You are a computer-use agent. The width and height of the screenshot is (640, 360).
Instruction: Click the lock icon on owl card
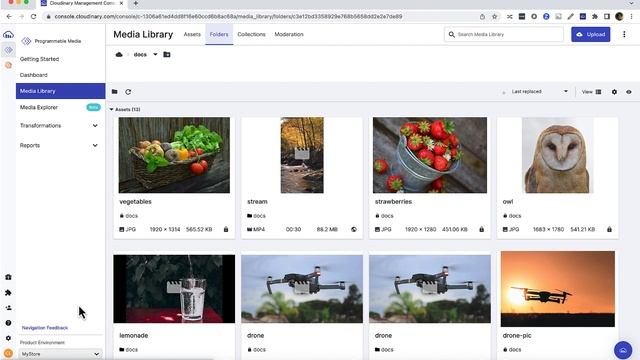(x=609, y=229)
